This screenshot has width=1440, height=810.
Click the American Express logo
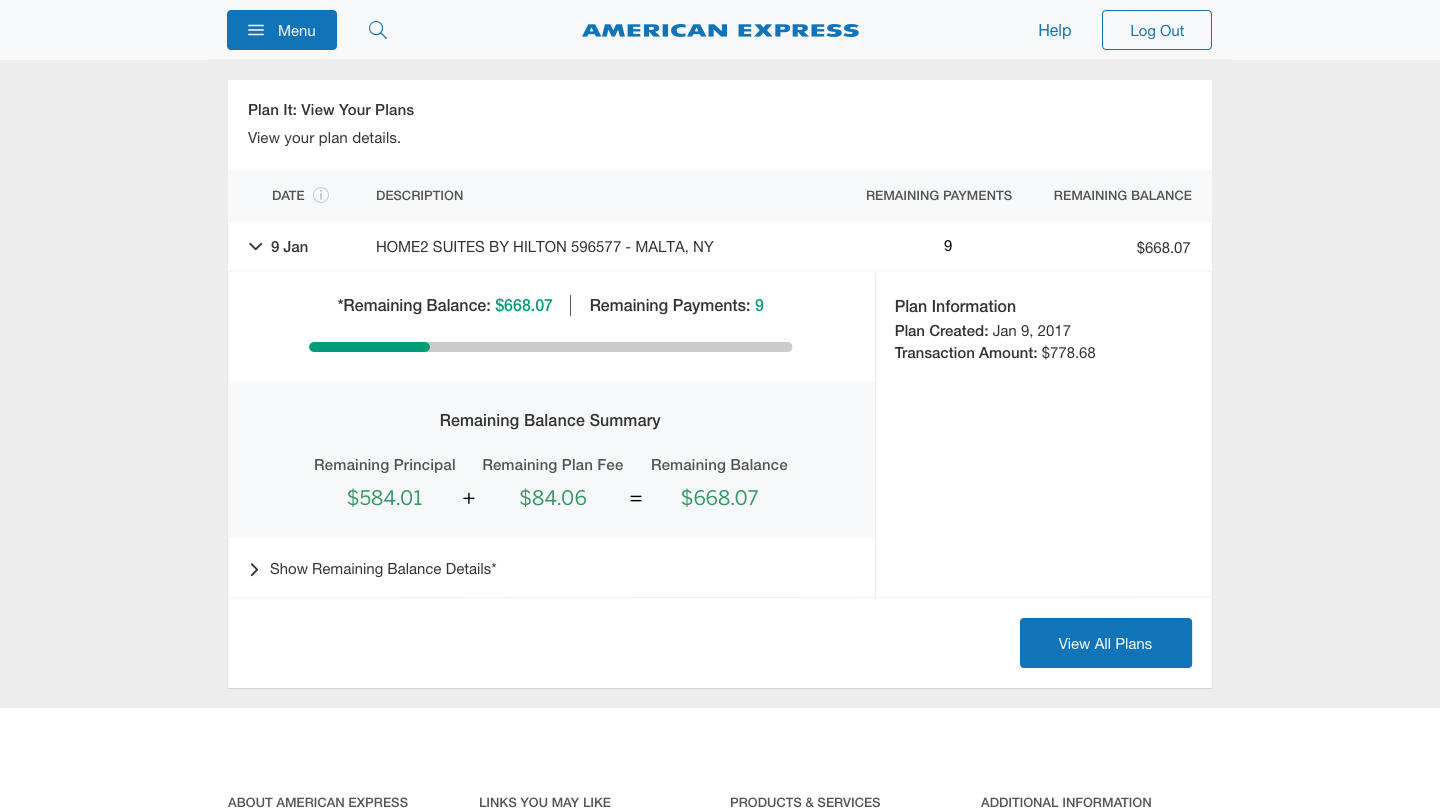click(x=720, y=31)
